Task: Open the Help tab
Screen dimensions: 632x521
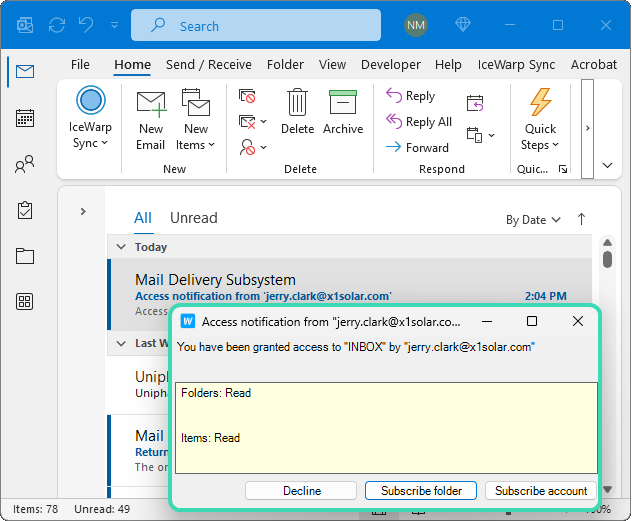Action: [x=448, y=64]
